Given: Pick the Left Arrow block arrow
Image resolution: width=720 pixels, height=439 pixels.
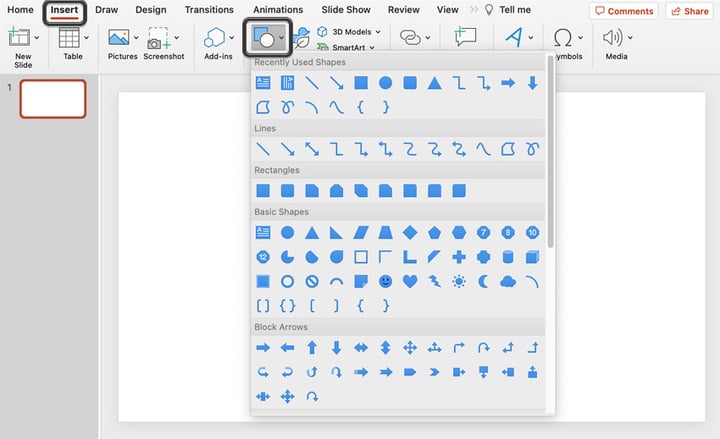Looking at the screenshot, I should click(287, 348).
